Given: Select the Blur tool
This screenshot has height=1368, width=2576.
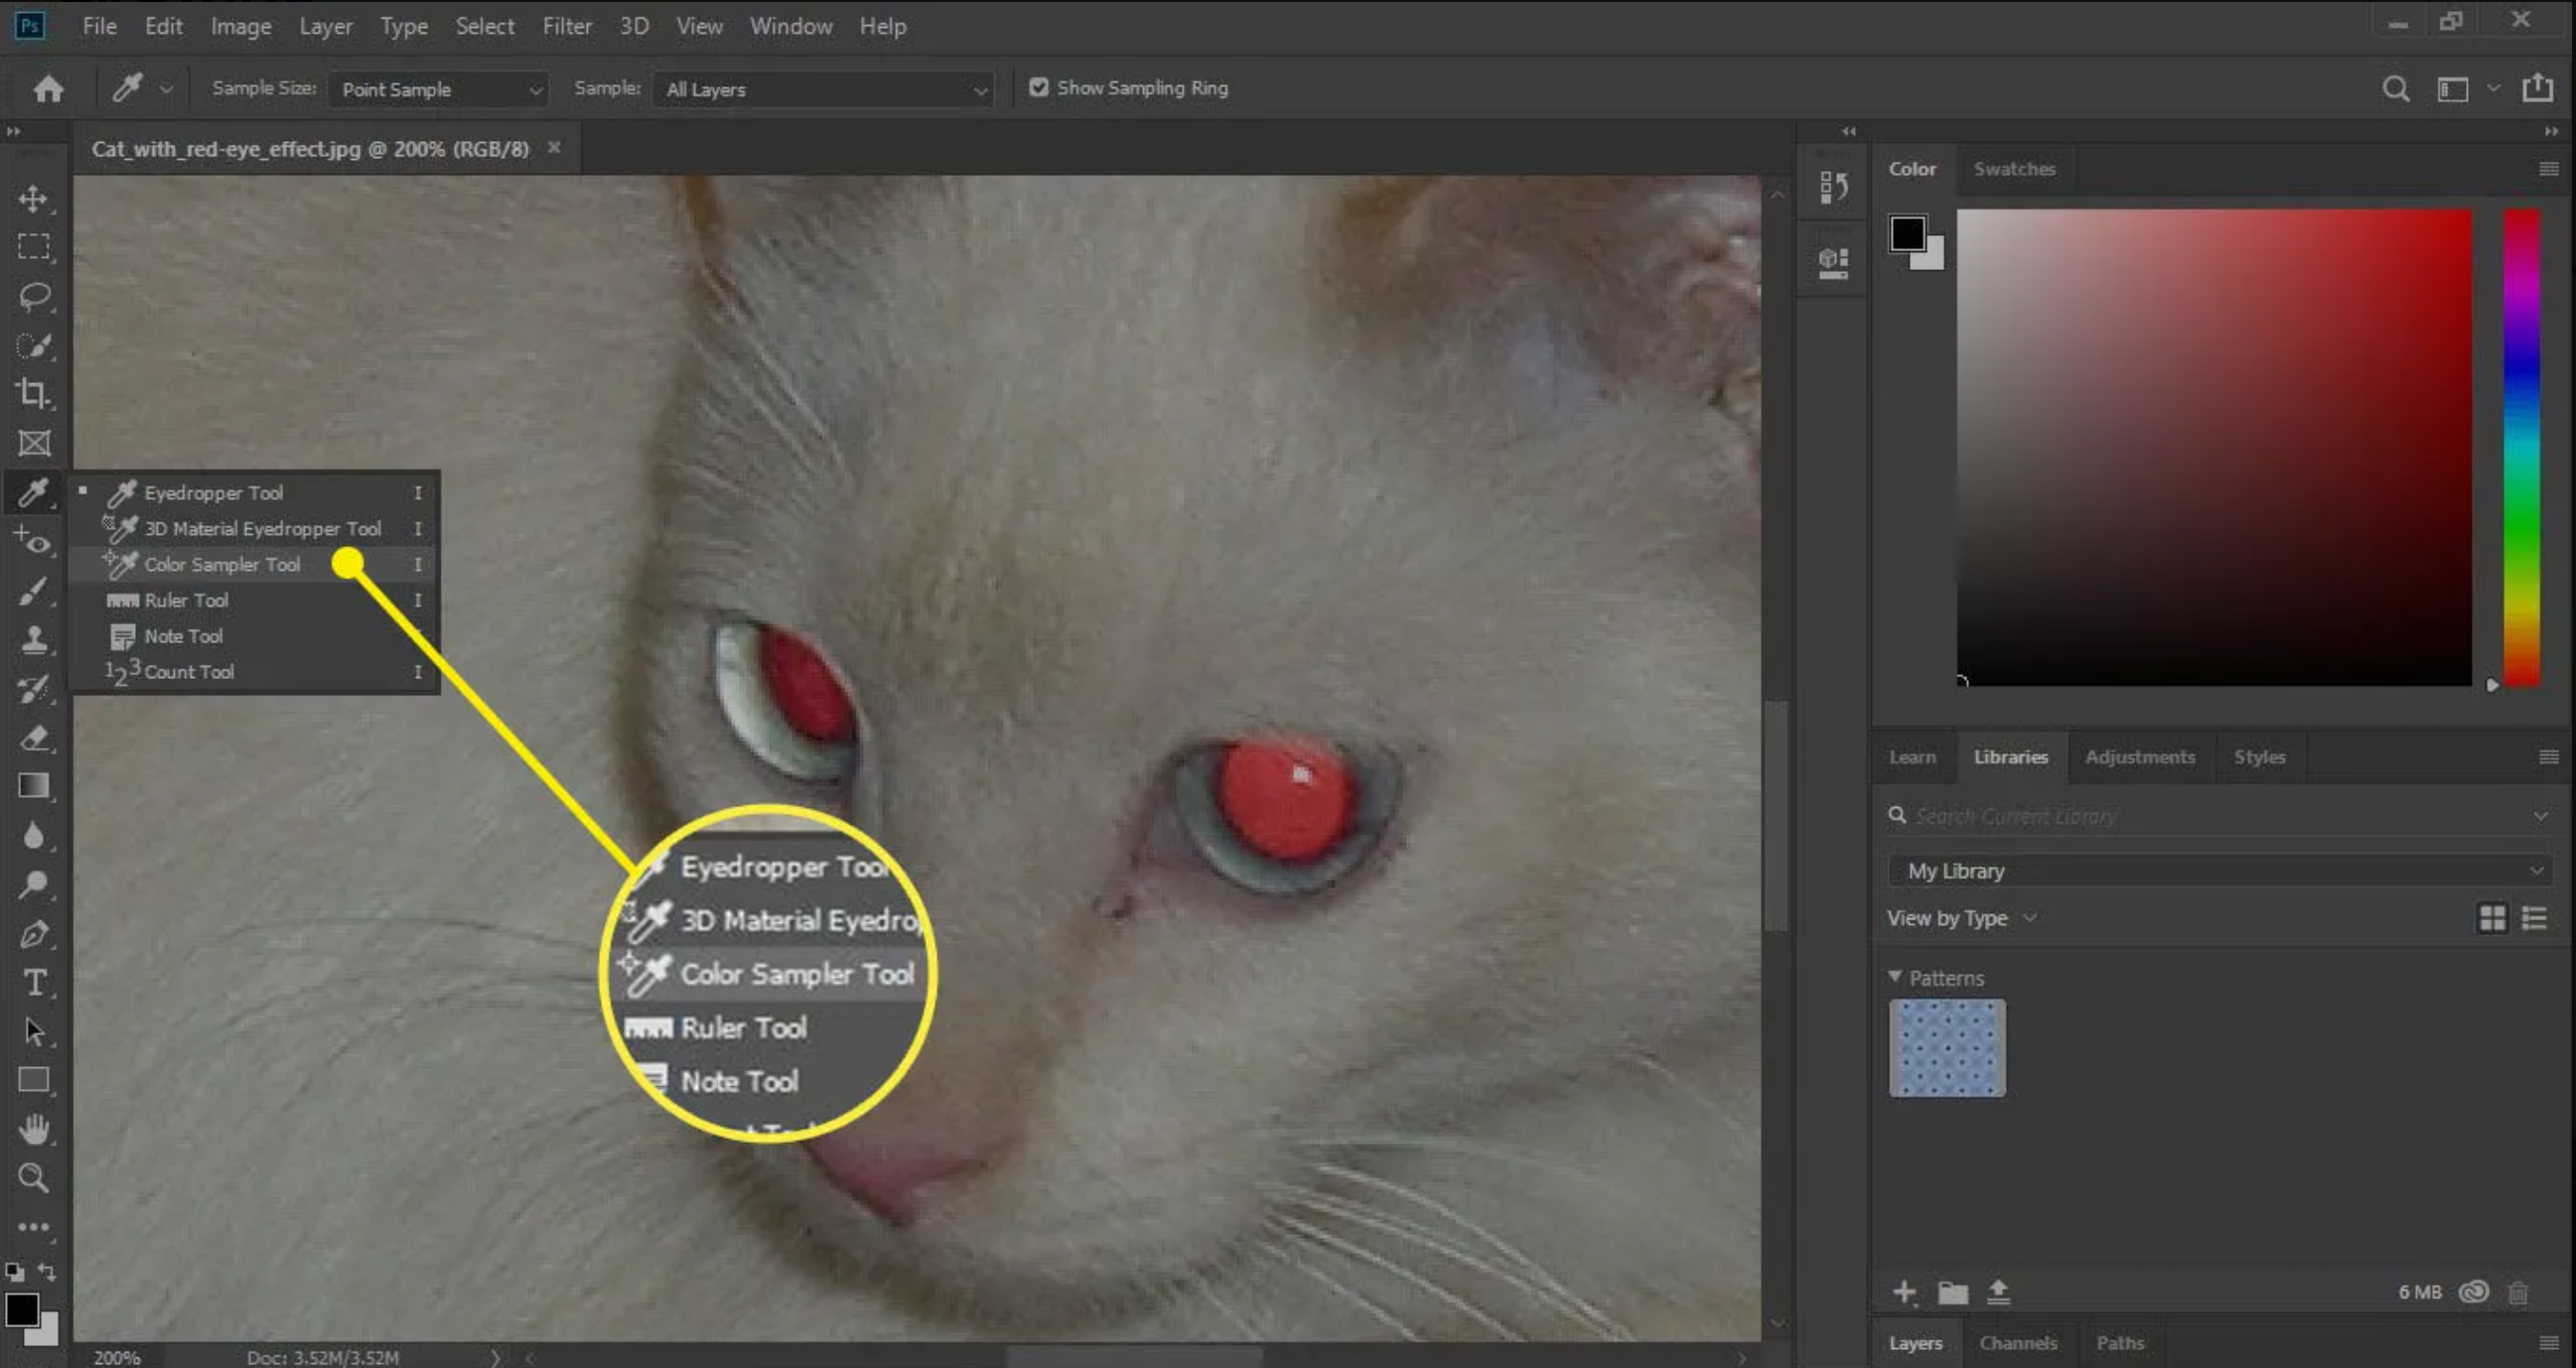Looking at the screenshot, I should pyautogui.click(x=33, y=835).
